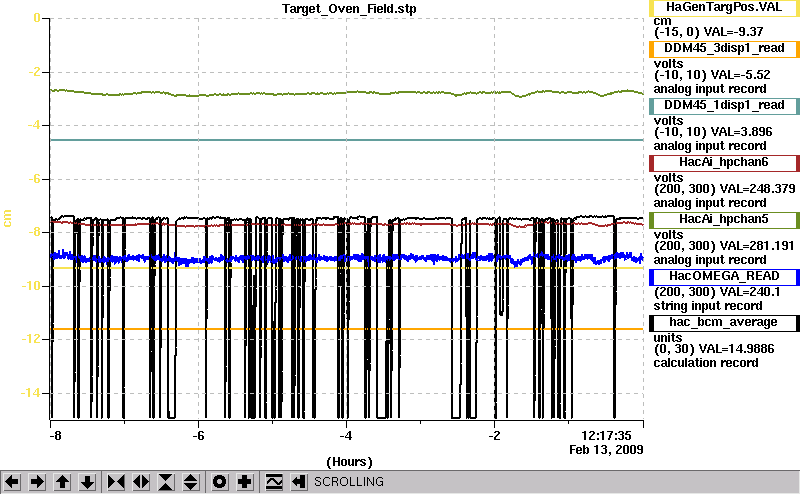Click the VAL=248.379 reading text

[x=757, y=189]
